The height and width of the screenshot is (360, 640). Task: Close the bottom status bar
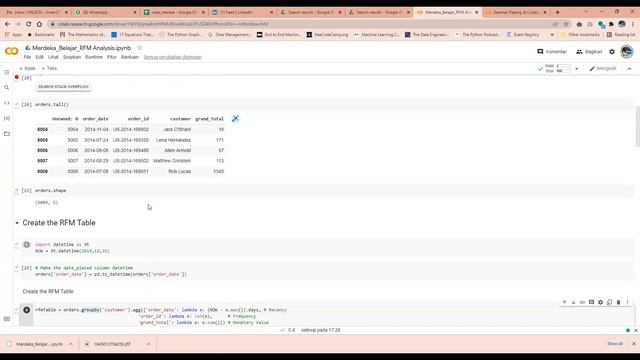636,330
